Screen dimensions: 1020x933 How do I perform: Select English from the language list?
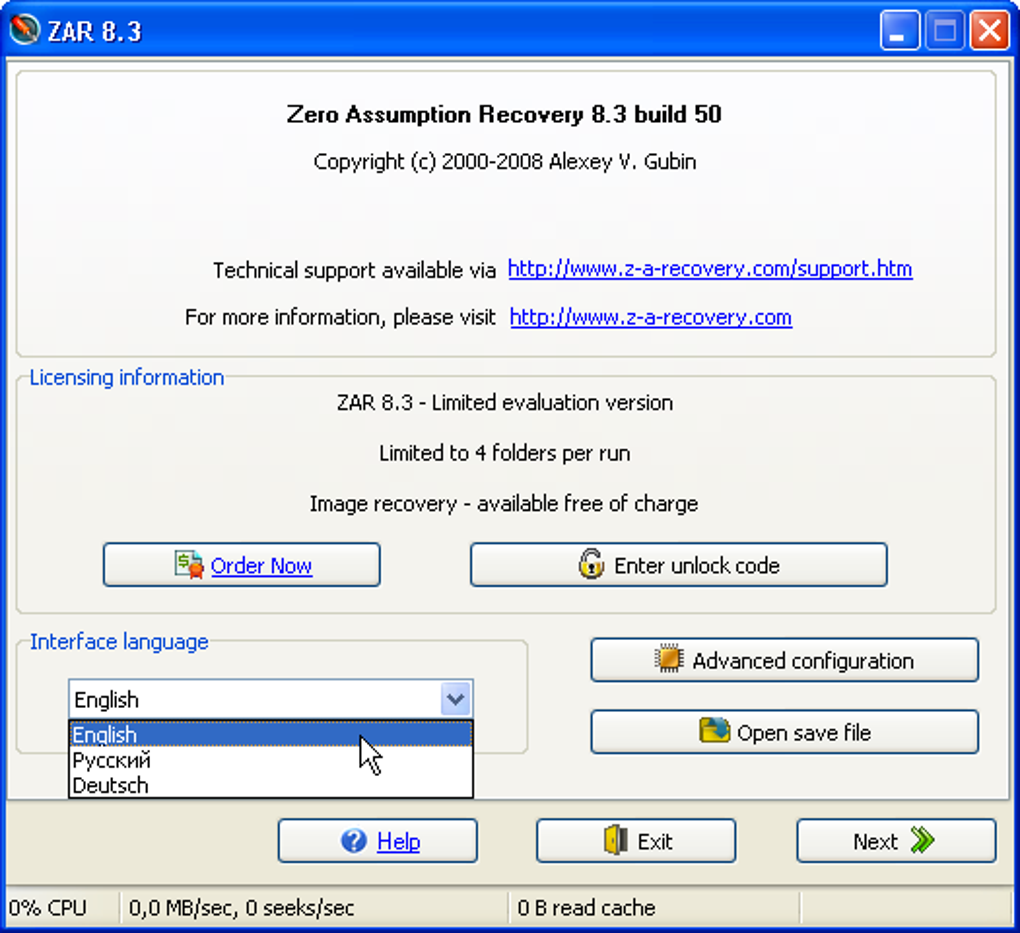point(271,734)
